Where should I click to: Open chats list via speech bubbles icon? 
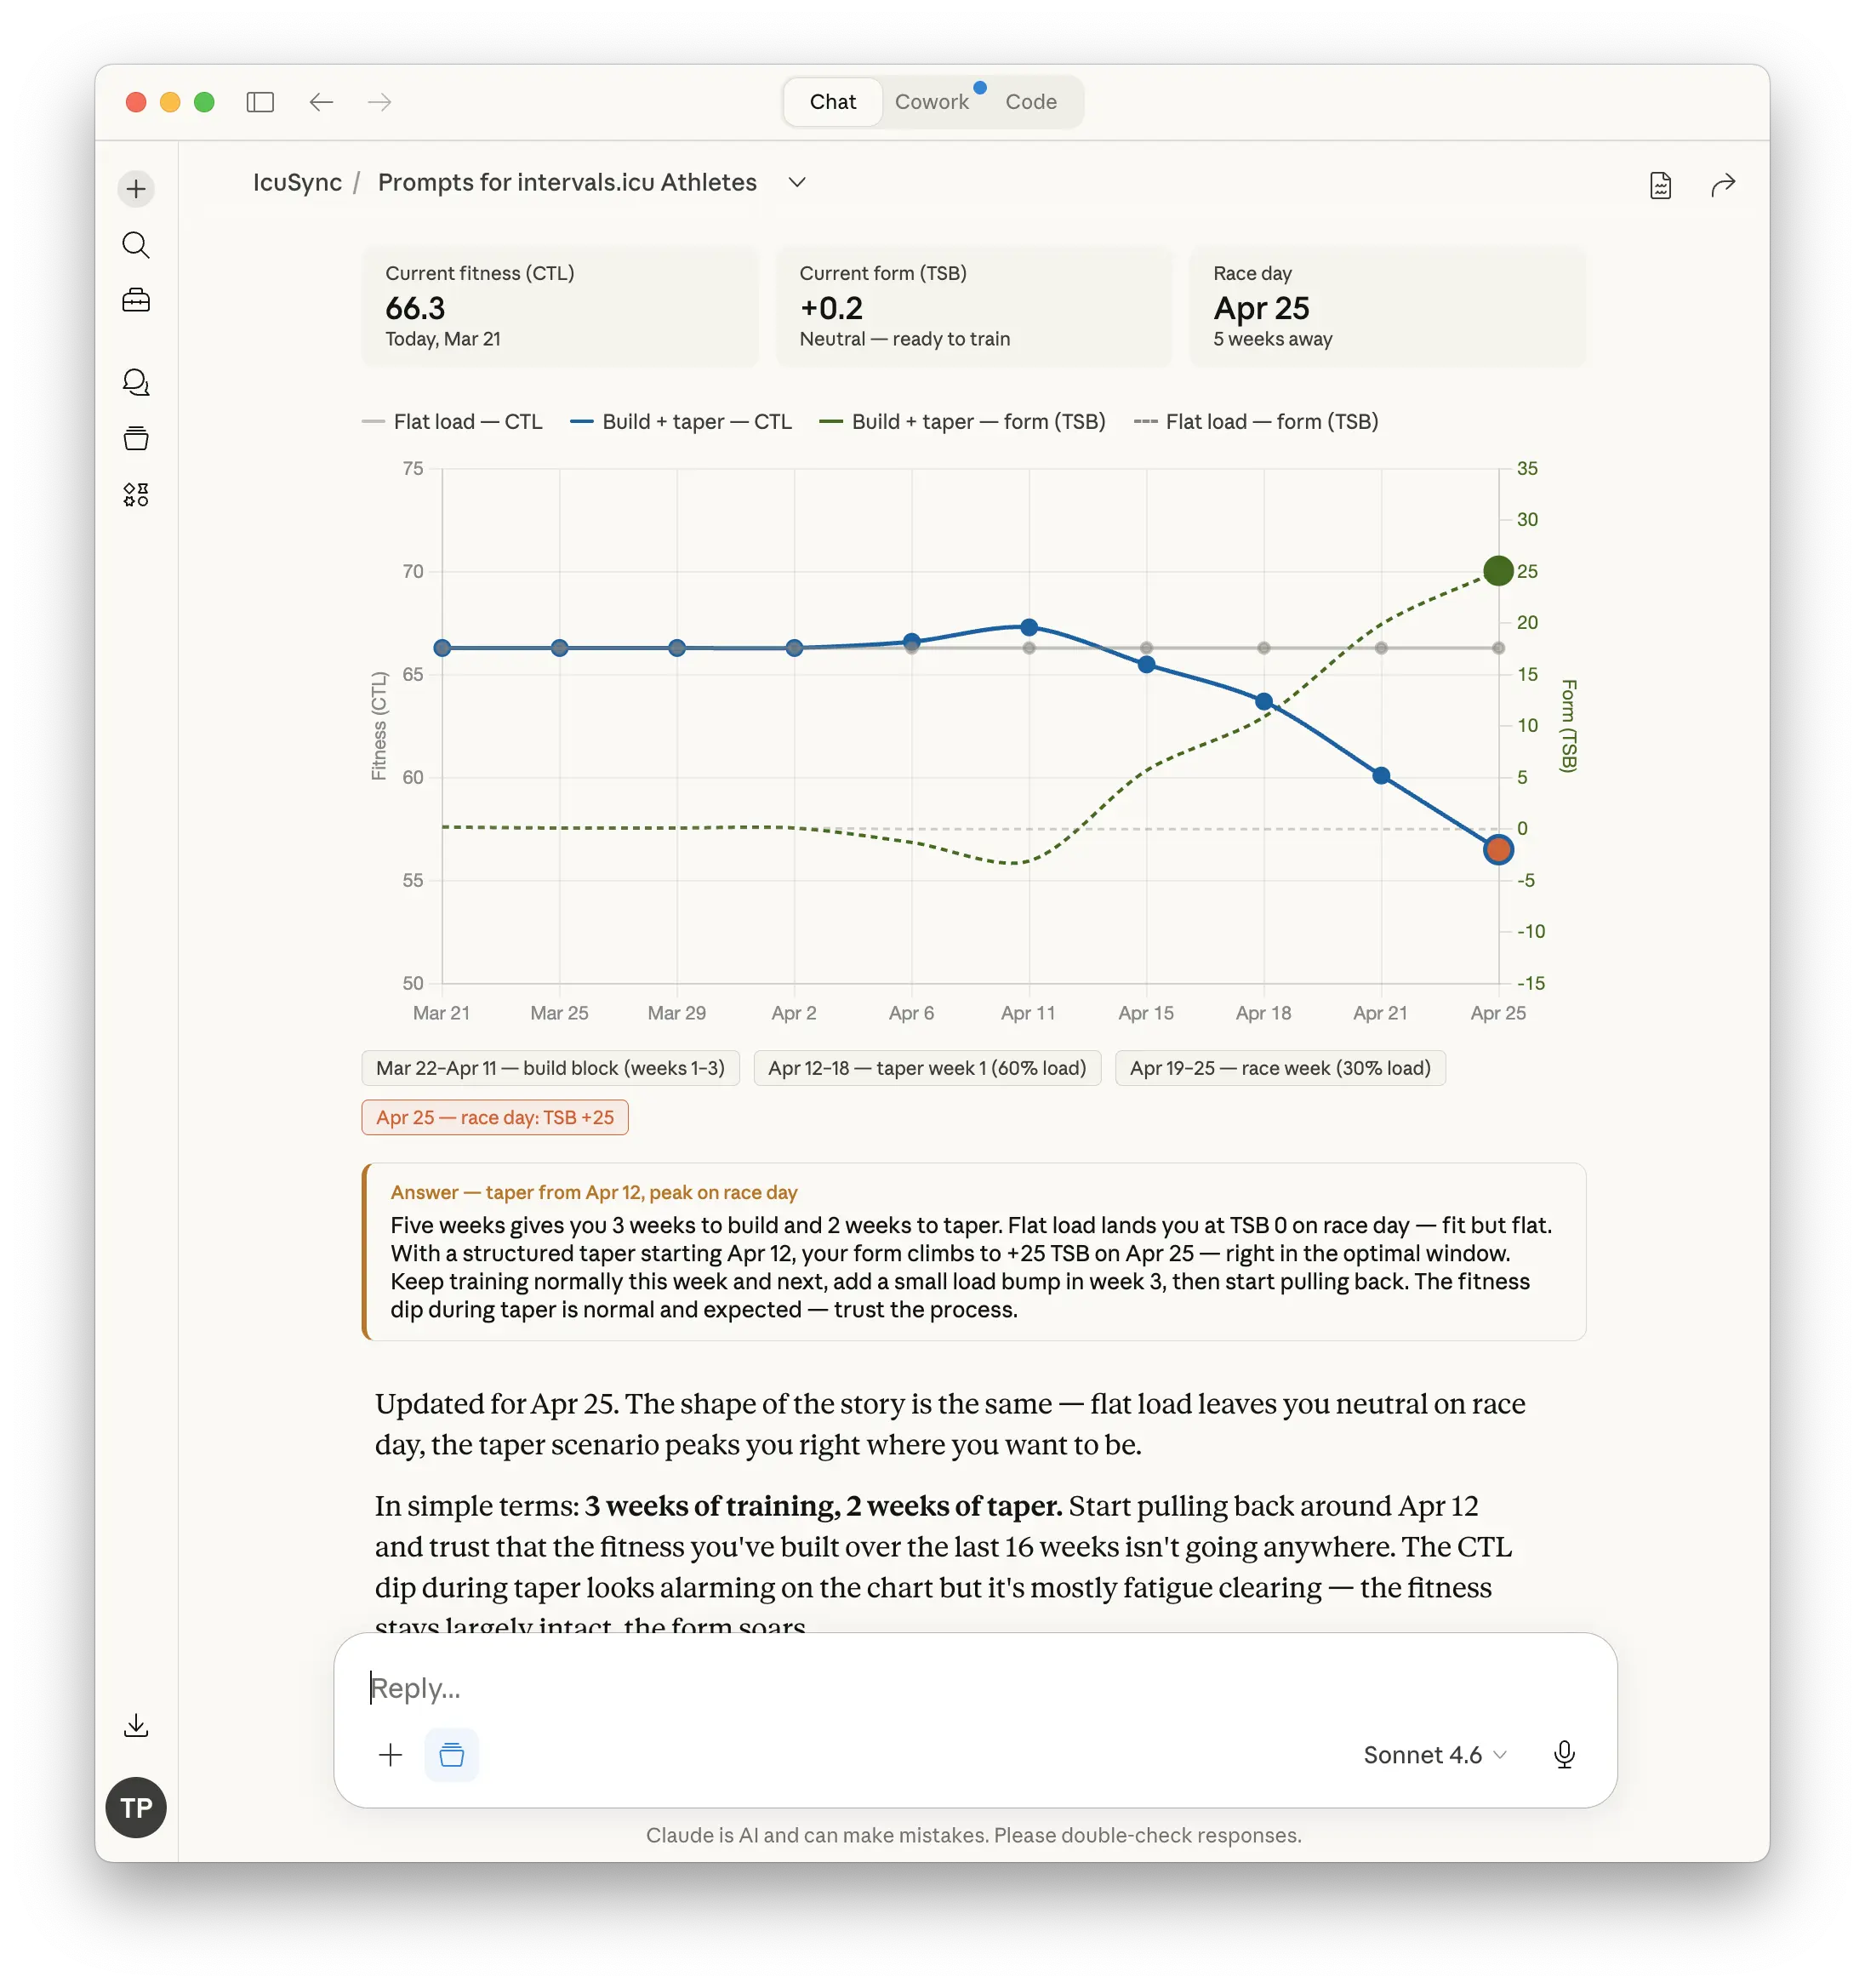click(136, 382)
